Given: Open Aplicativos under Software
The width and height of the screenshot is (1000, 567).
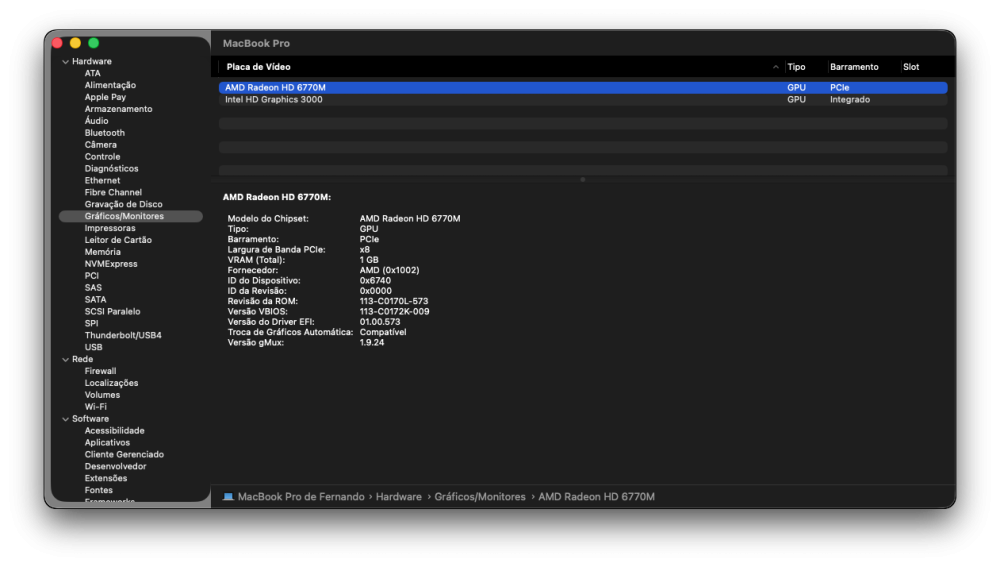Looking at the screenshot, I should tap(107, 443).
